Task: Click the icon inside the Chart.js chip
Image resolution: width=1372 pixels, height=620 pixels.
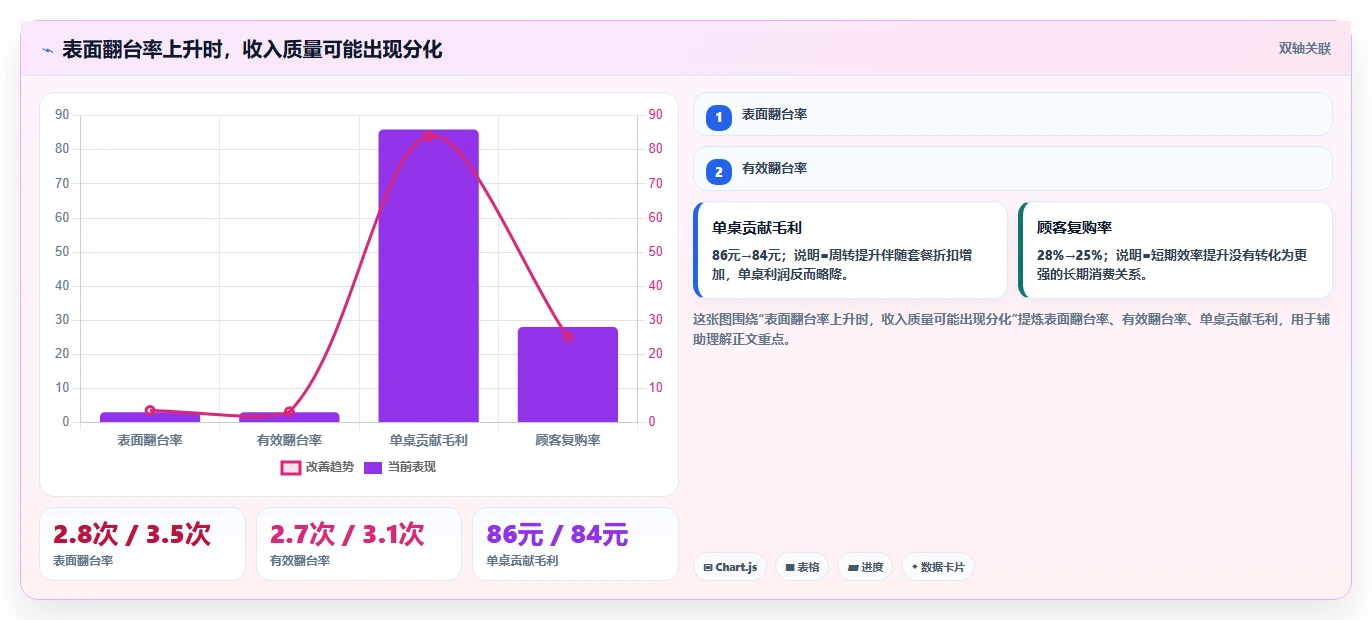Action: coord(708,567)
